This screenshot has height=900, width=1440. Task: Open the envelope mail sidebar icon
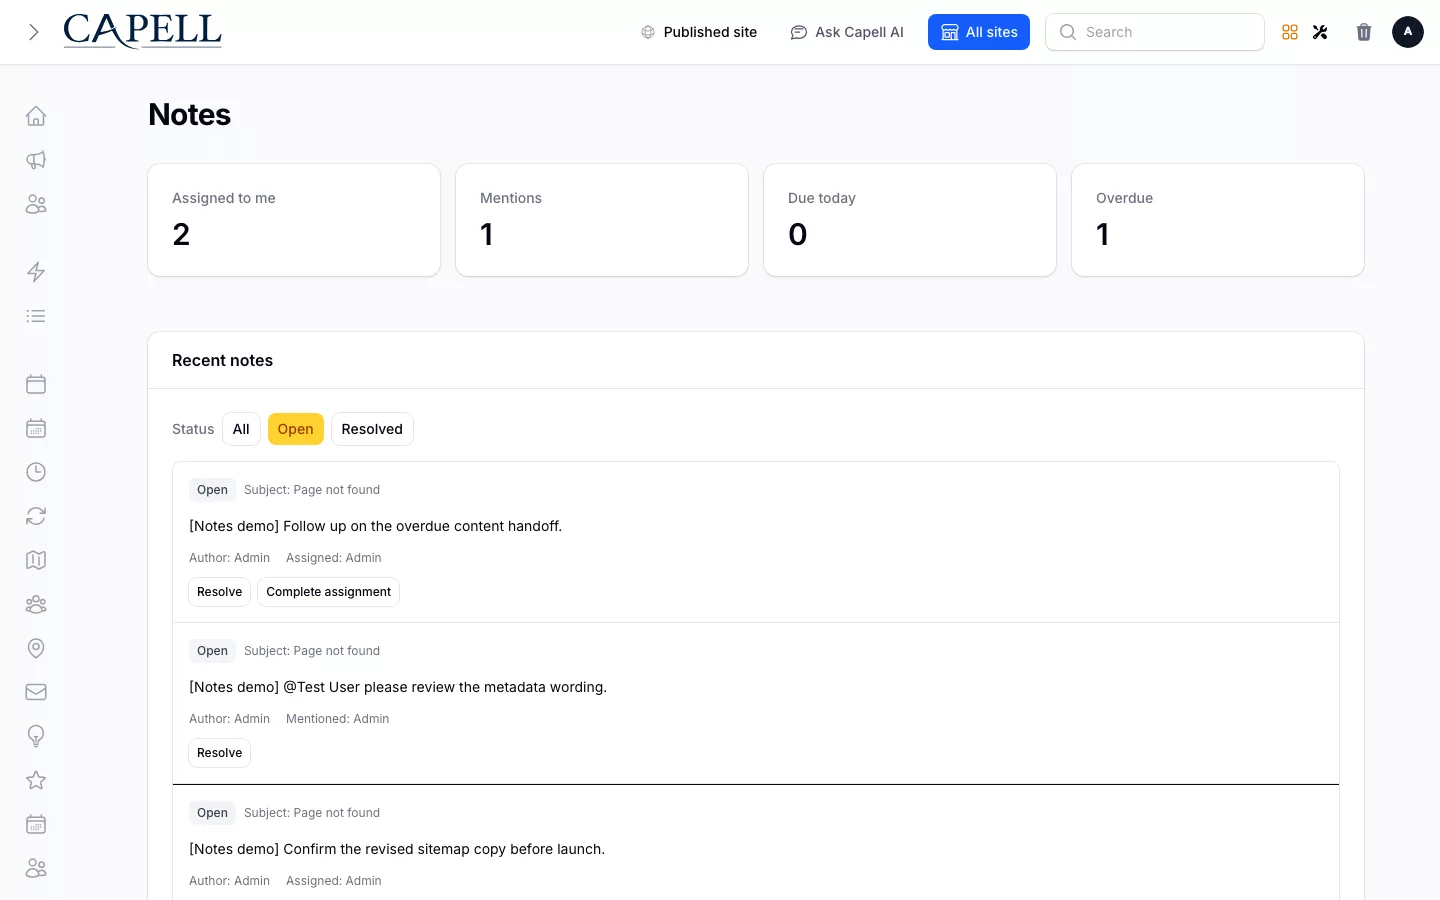tap(36, 692)
